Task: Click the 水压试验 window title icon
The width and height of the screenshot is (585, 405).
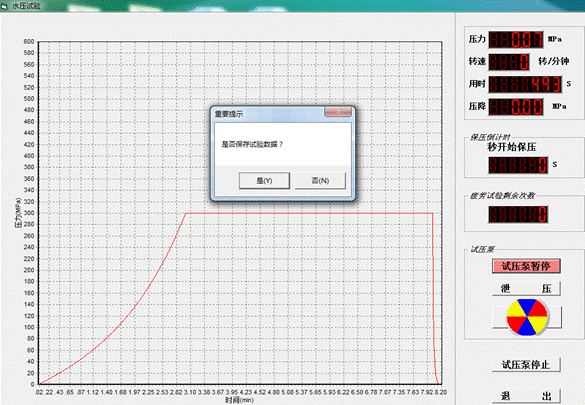Action: pyautogui.click(x=4, y=6)
